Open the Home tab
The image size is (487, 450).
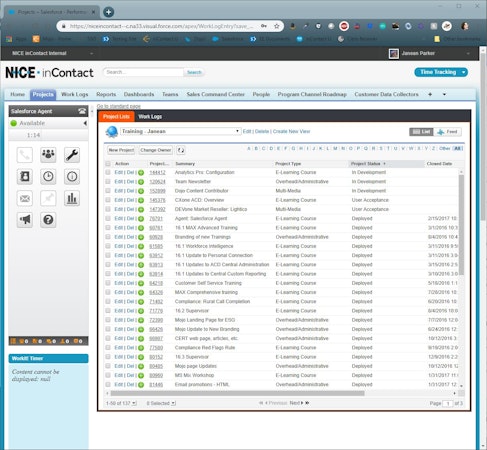pos(17,94)
